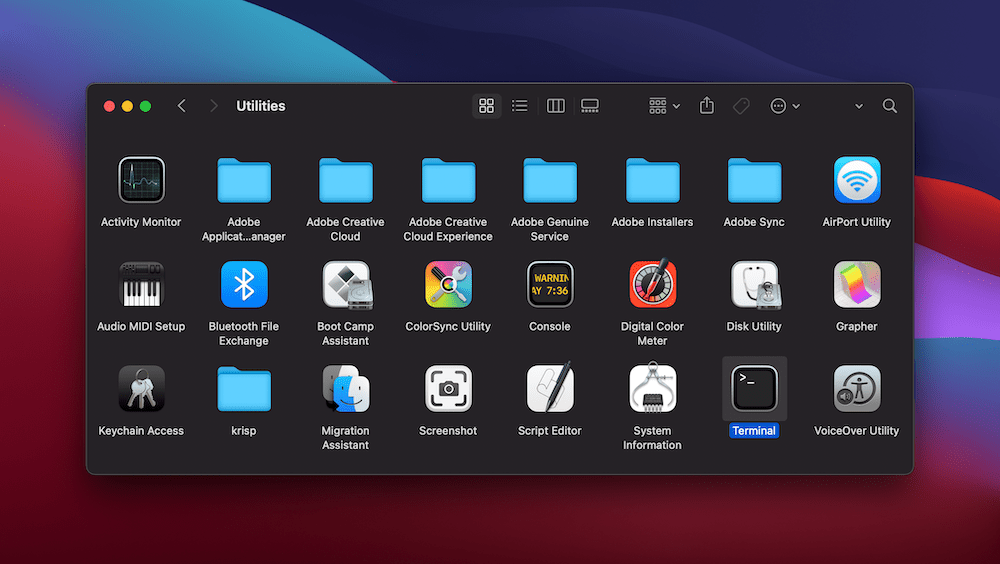This screenshot has width=1000, height=564.
Task: Select the Boot Camp Assistant icon
Action: tap(347, 285)
